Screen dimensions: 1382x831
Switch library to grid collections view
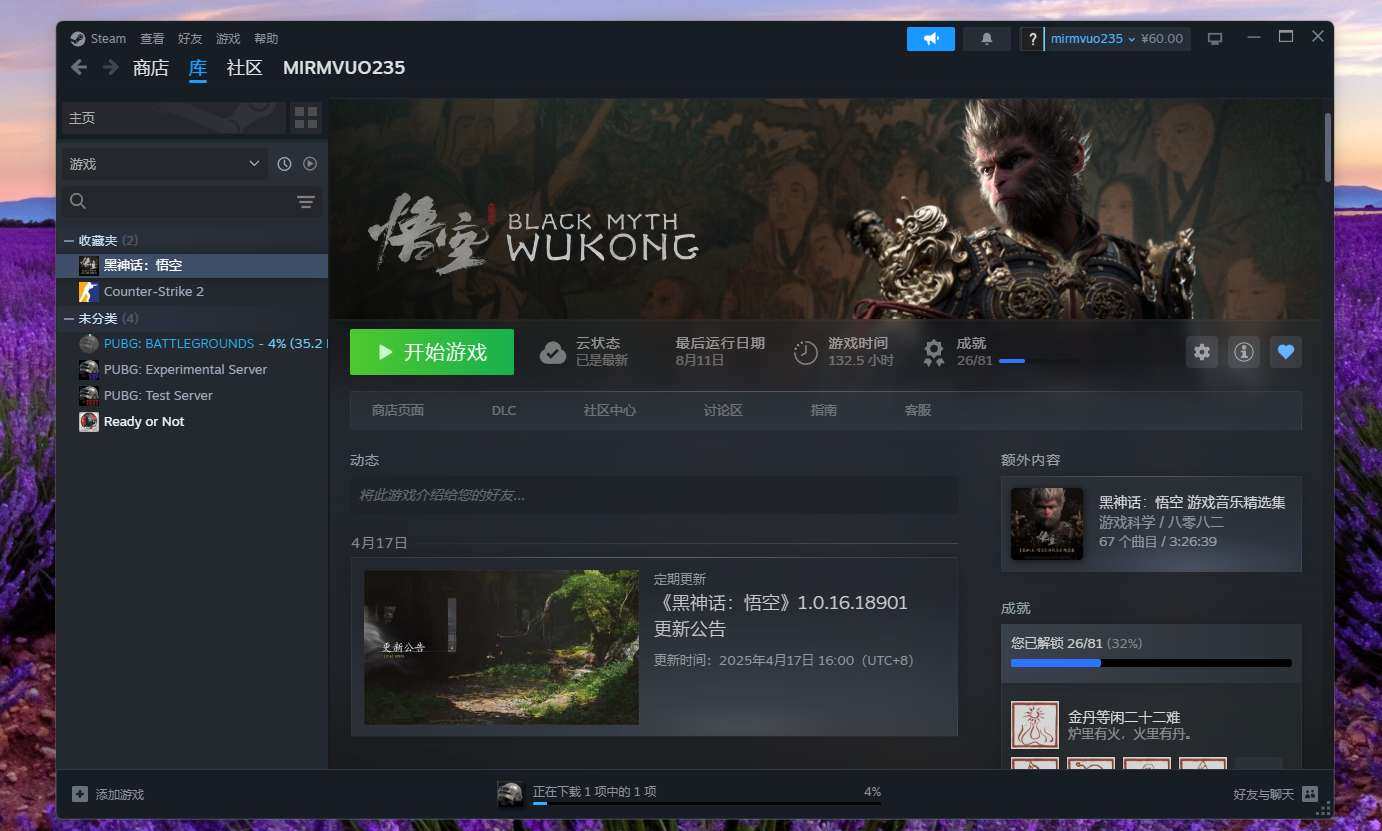pos(306,118)
